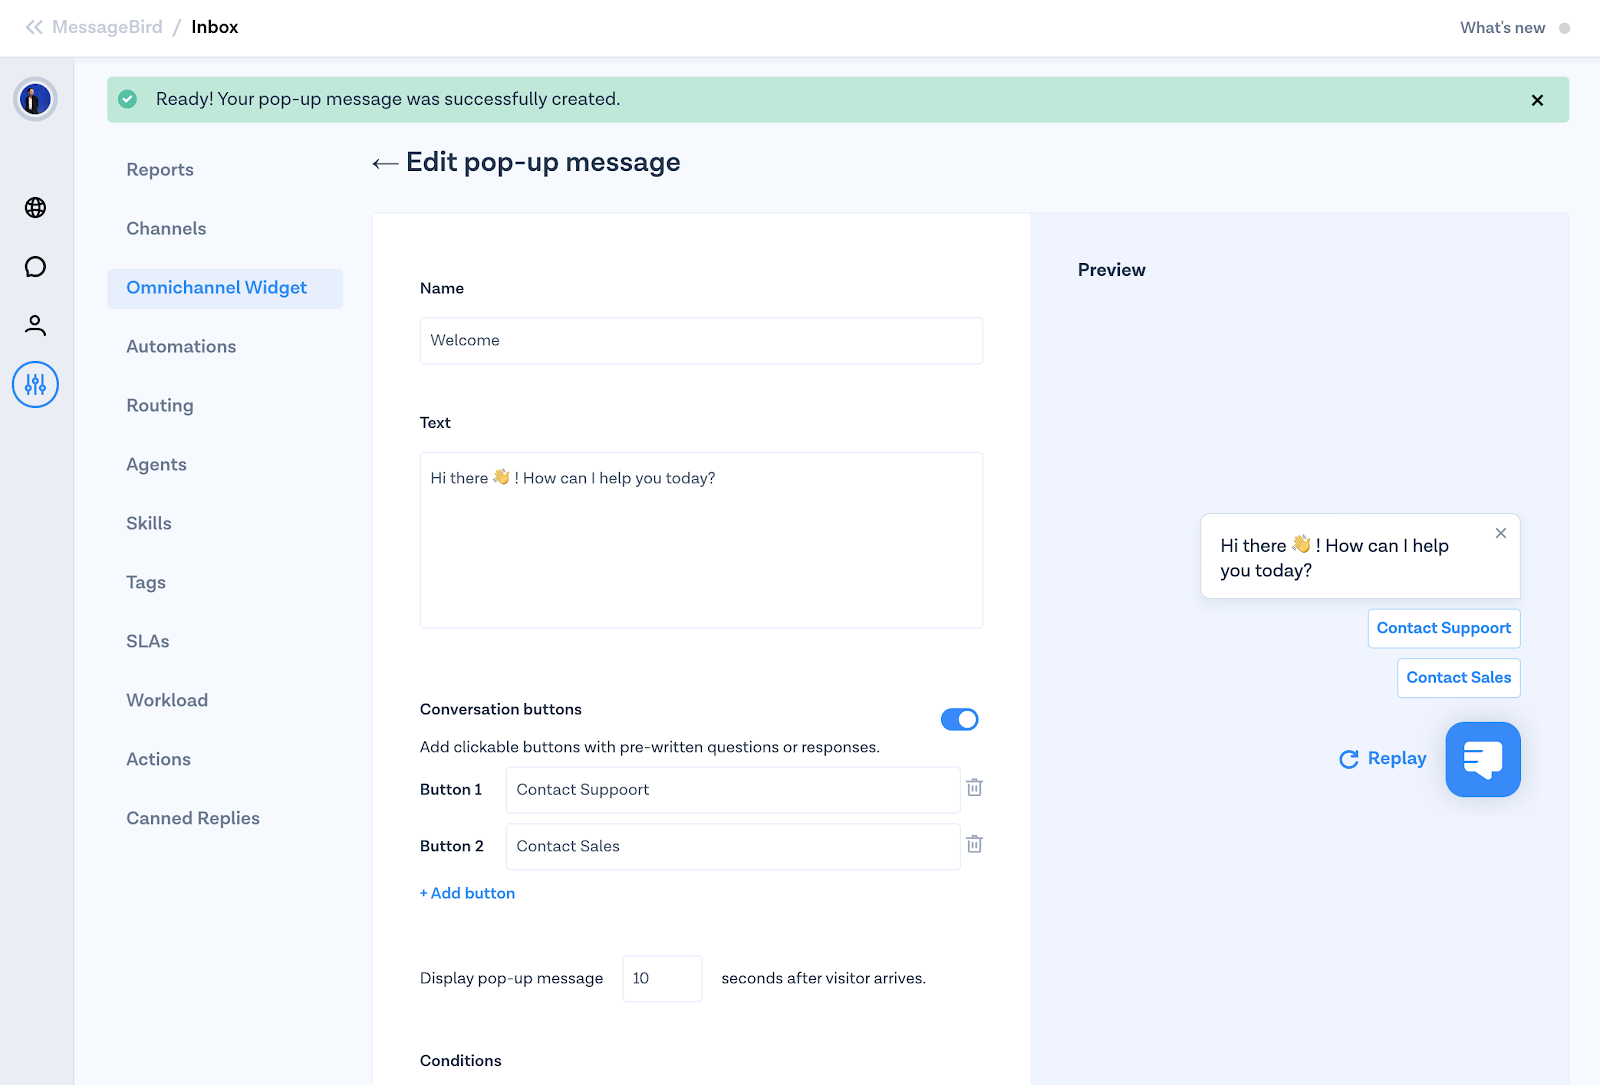Viewport: 1600px width, 1085px height.
Task: Delete Button 2 with trash icon
Action: [x=974, y=845]
